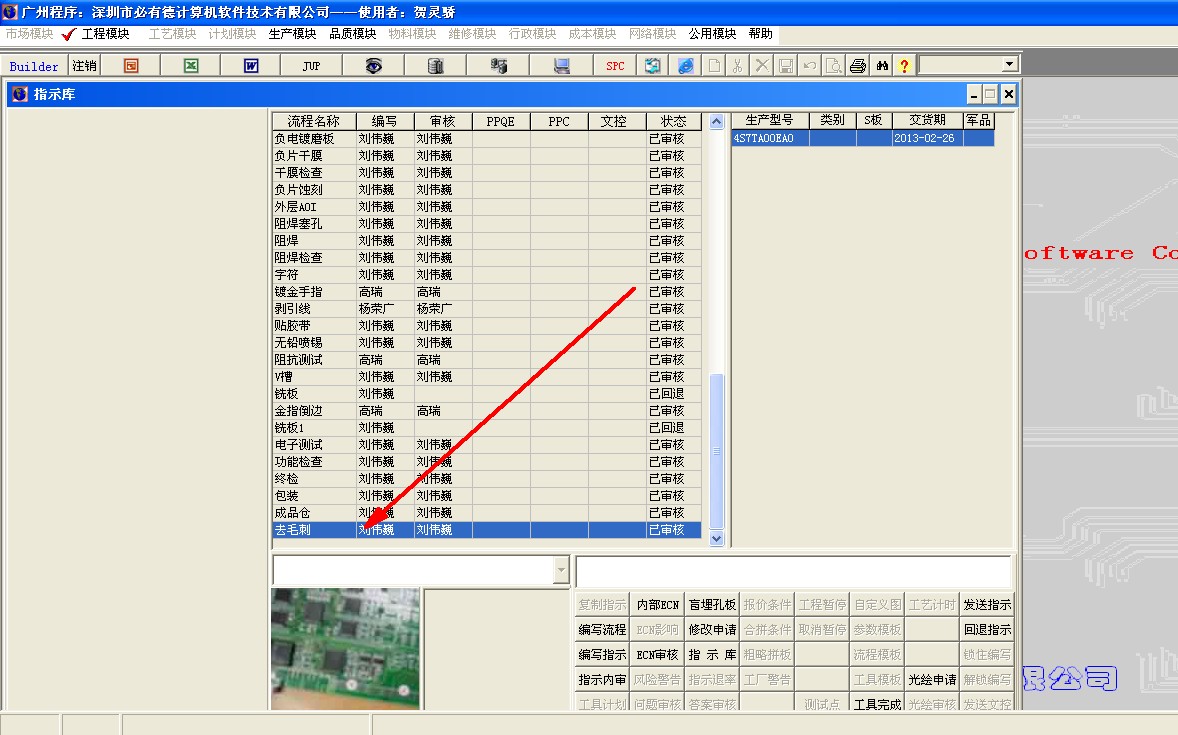The image size is (1178, 735).
Task: Click the 生产型号 column header
Action: tap(769, 120)
